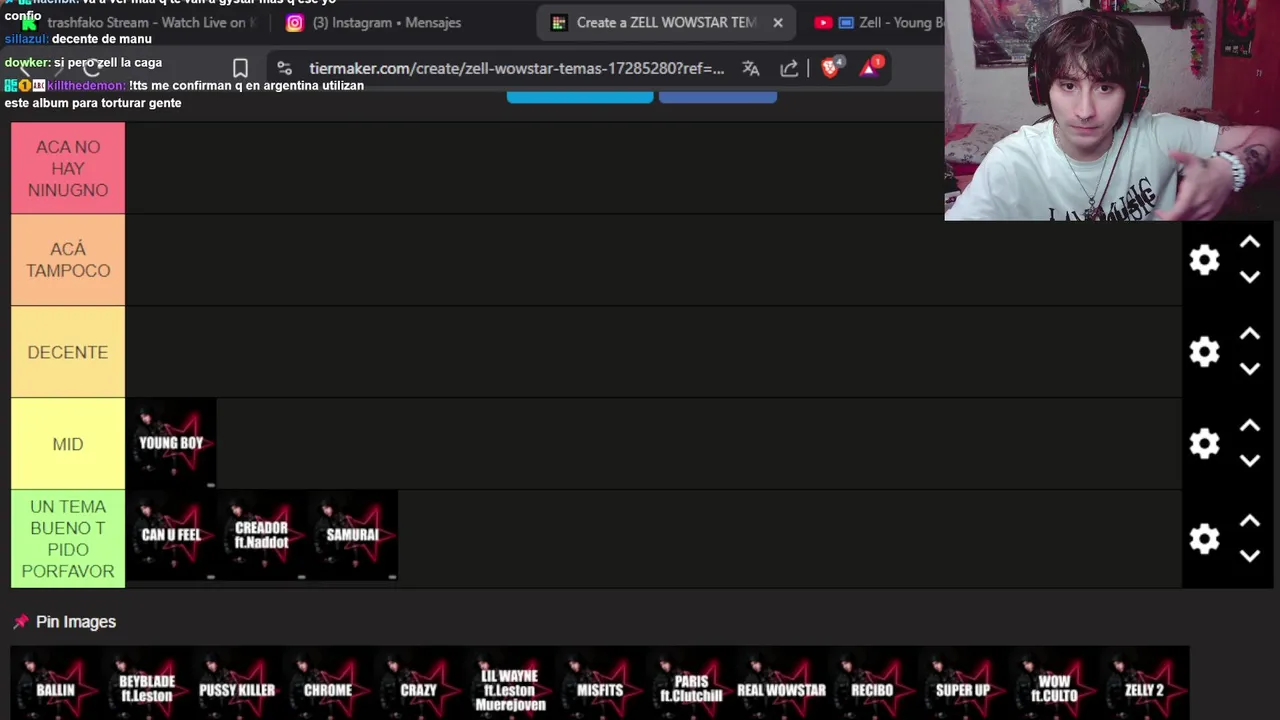The image size is (1280, 720).
Task: Click the Pin Images label
Action: (x=76, y=622)
